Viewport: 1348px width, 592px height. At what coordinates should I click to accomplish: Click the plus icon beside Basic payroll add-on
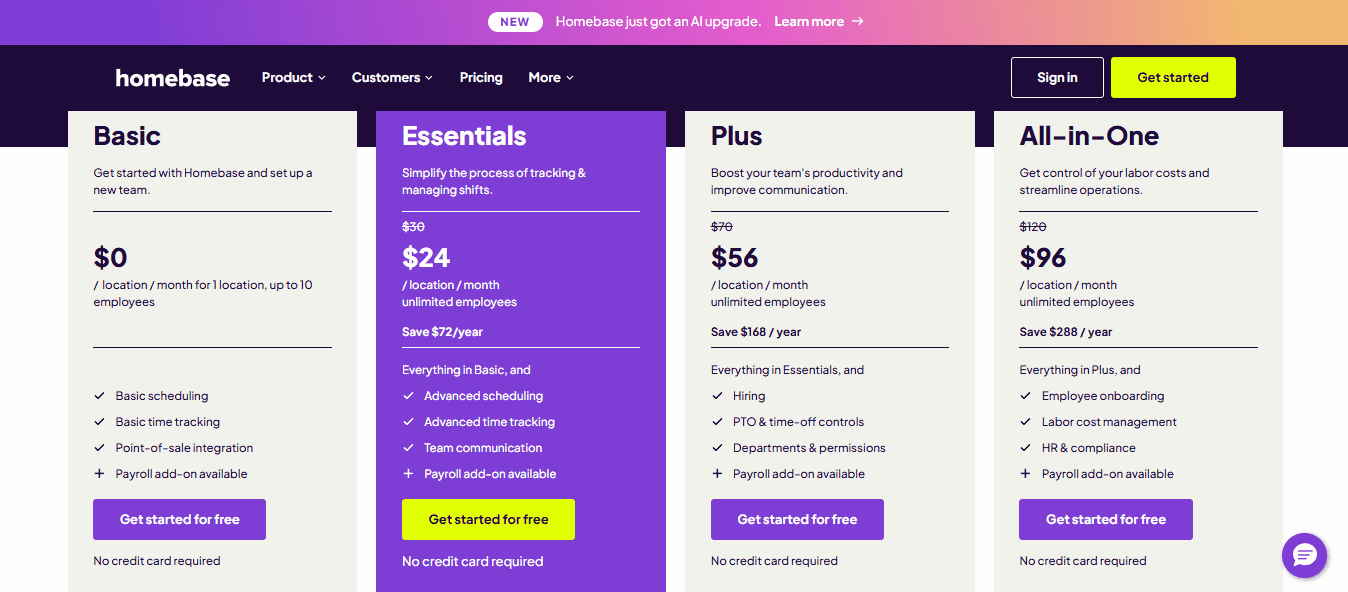point(99,474)
